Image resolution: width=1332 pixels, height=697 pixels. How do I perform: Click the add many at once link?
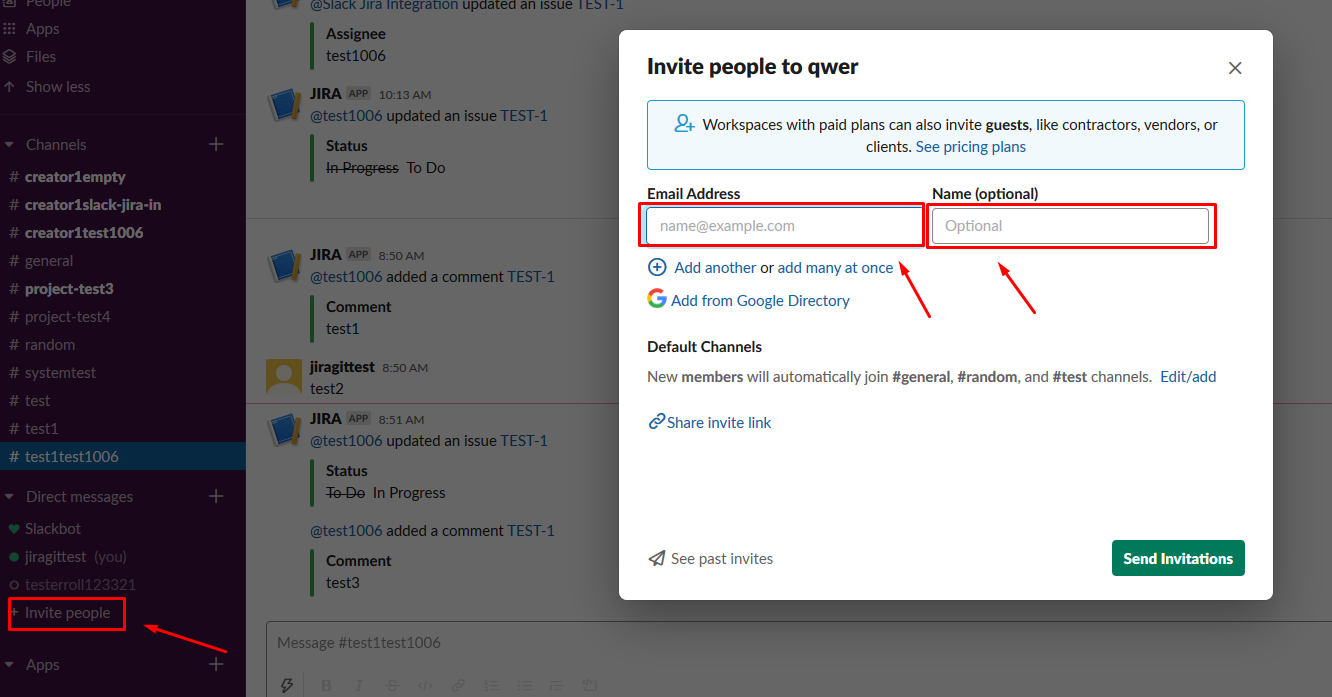pyautogui.click(x=836, y=268)
